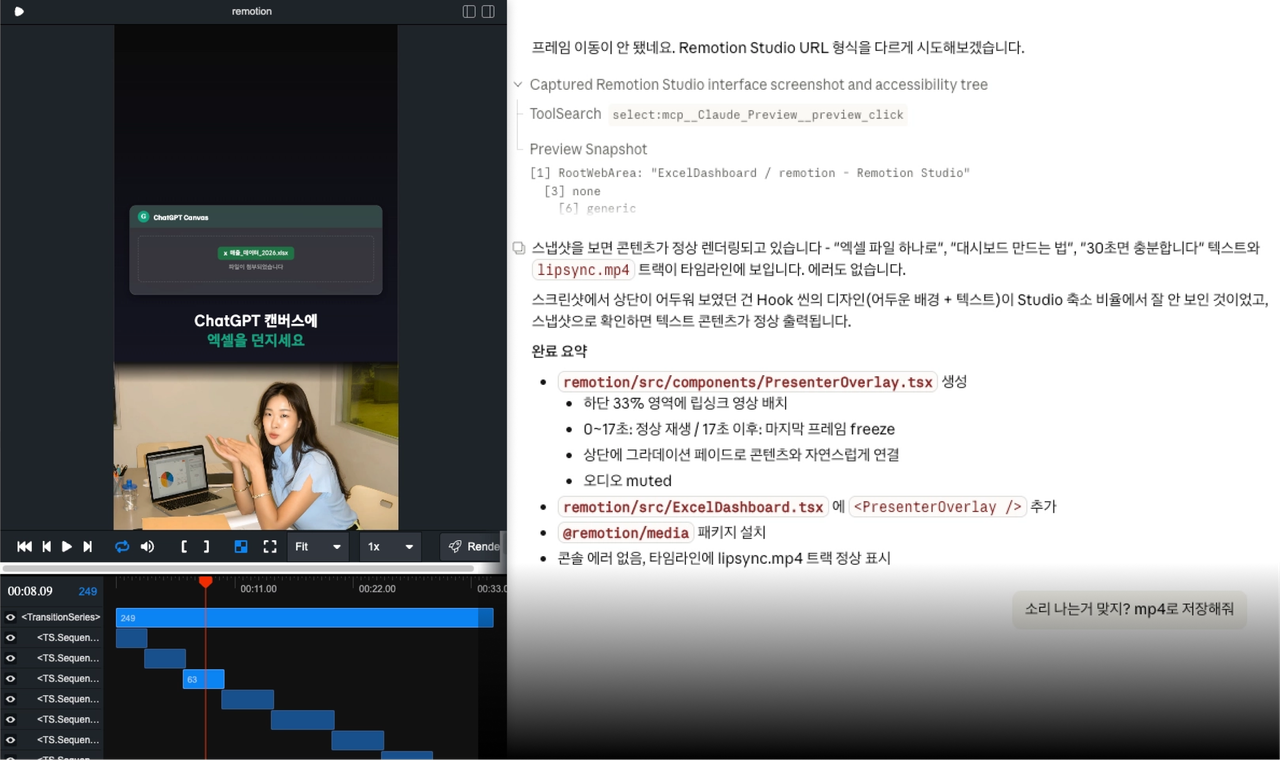Select the TransitionSeries track label
Image resolution: width=1280 pixels, height=760 pixels.
coord(61,618)
